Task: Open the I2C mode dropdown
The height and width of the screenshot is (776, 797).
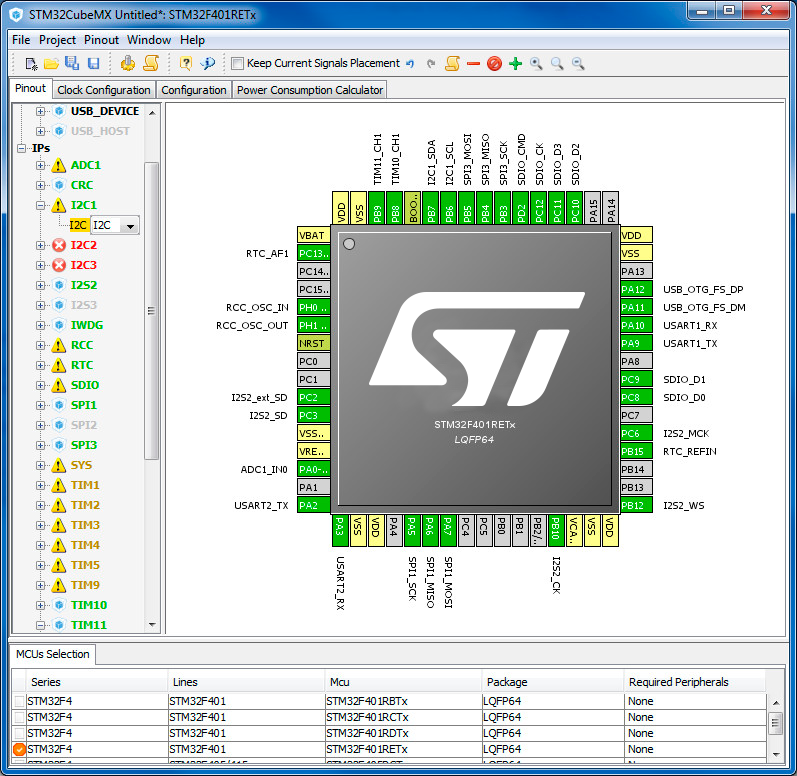Action: (x=129, y=226)
